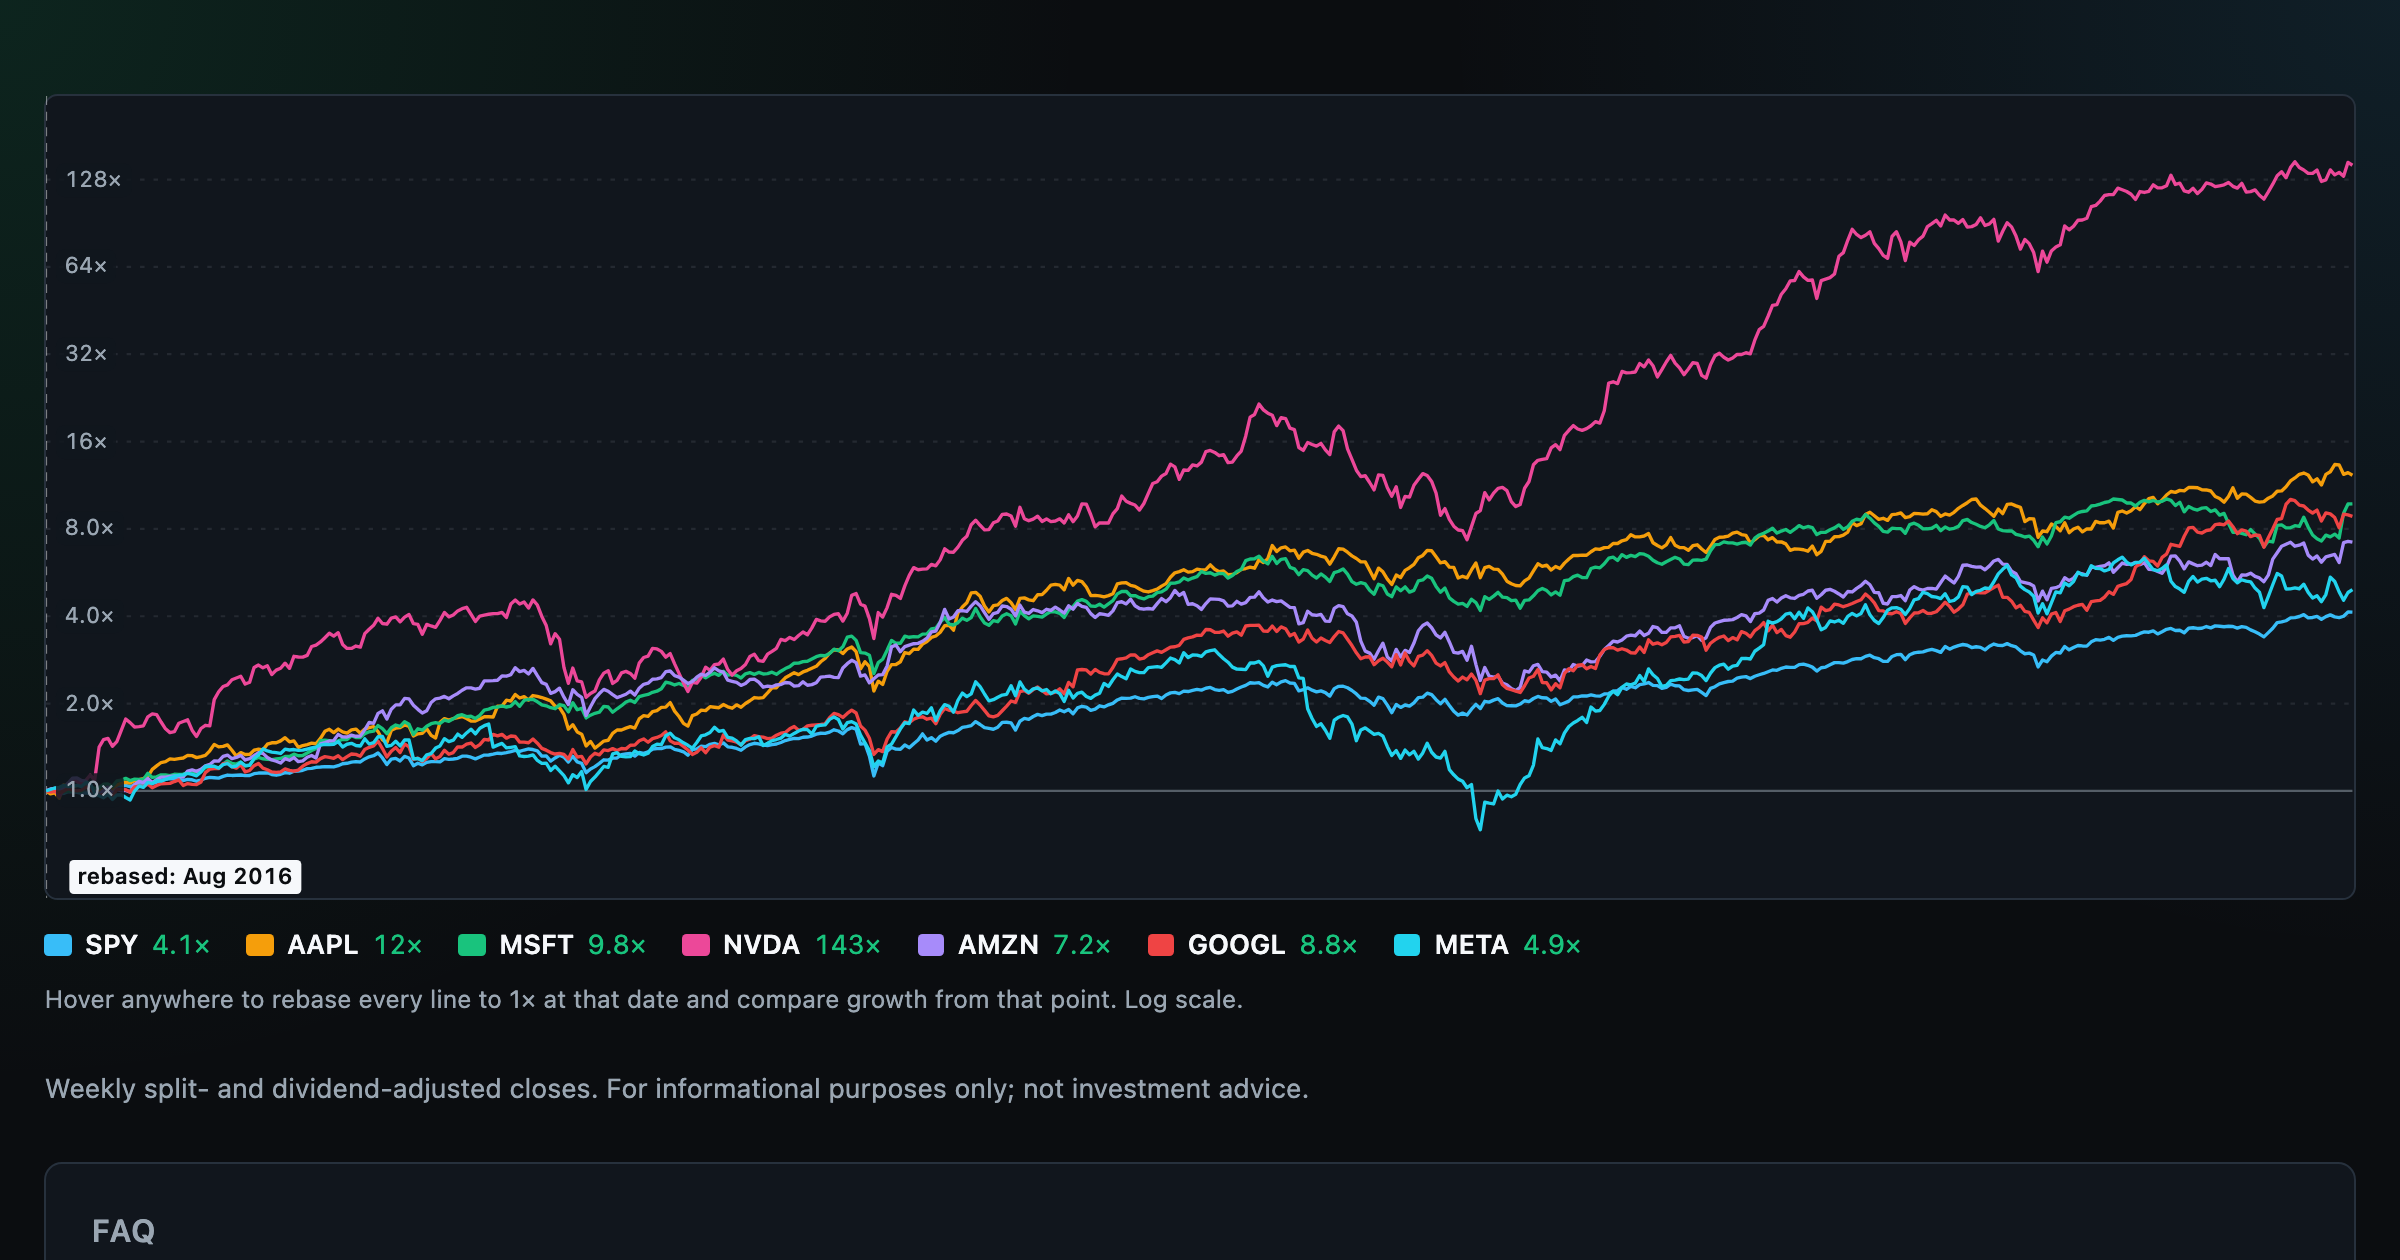Click the AAPL 12× growth value
This screenshot has width=2400, height=1260.
(398, 945)
